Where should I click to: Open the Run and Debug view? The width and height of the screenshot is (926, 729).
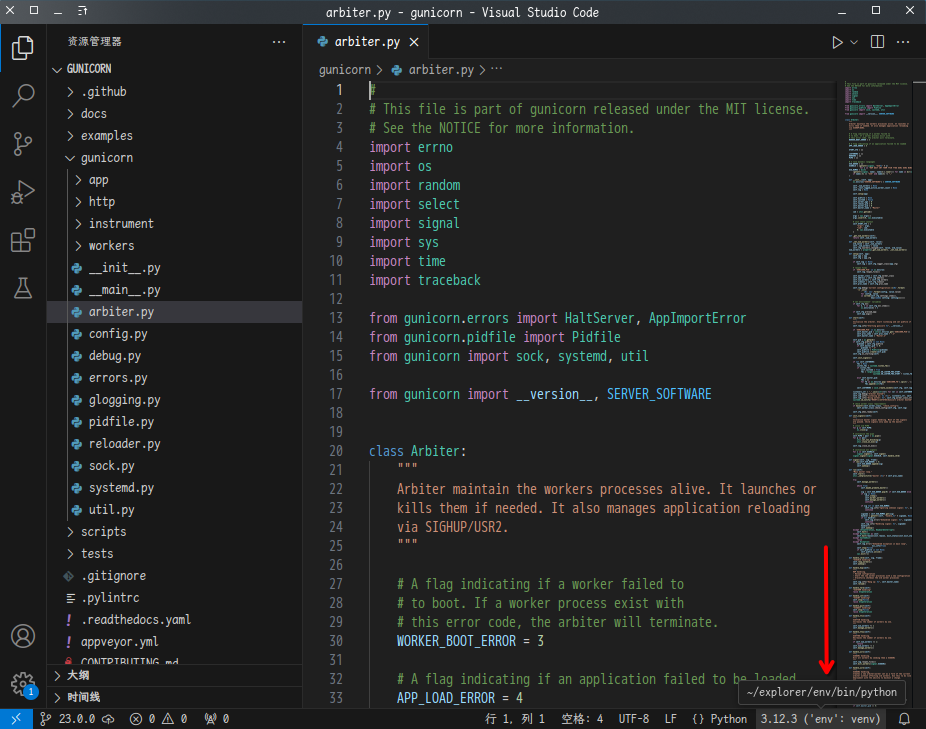pyautogui.click(x=23, y=192)
